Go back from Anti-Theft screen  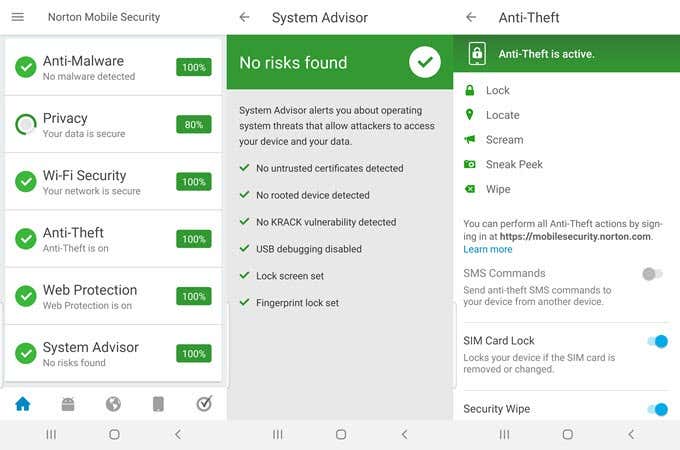click(471, 17)
